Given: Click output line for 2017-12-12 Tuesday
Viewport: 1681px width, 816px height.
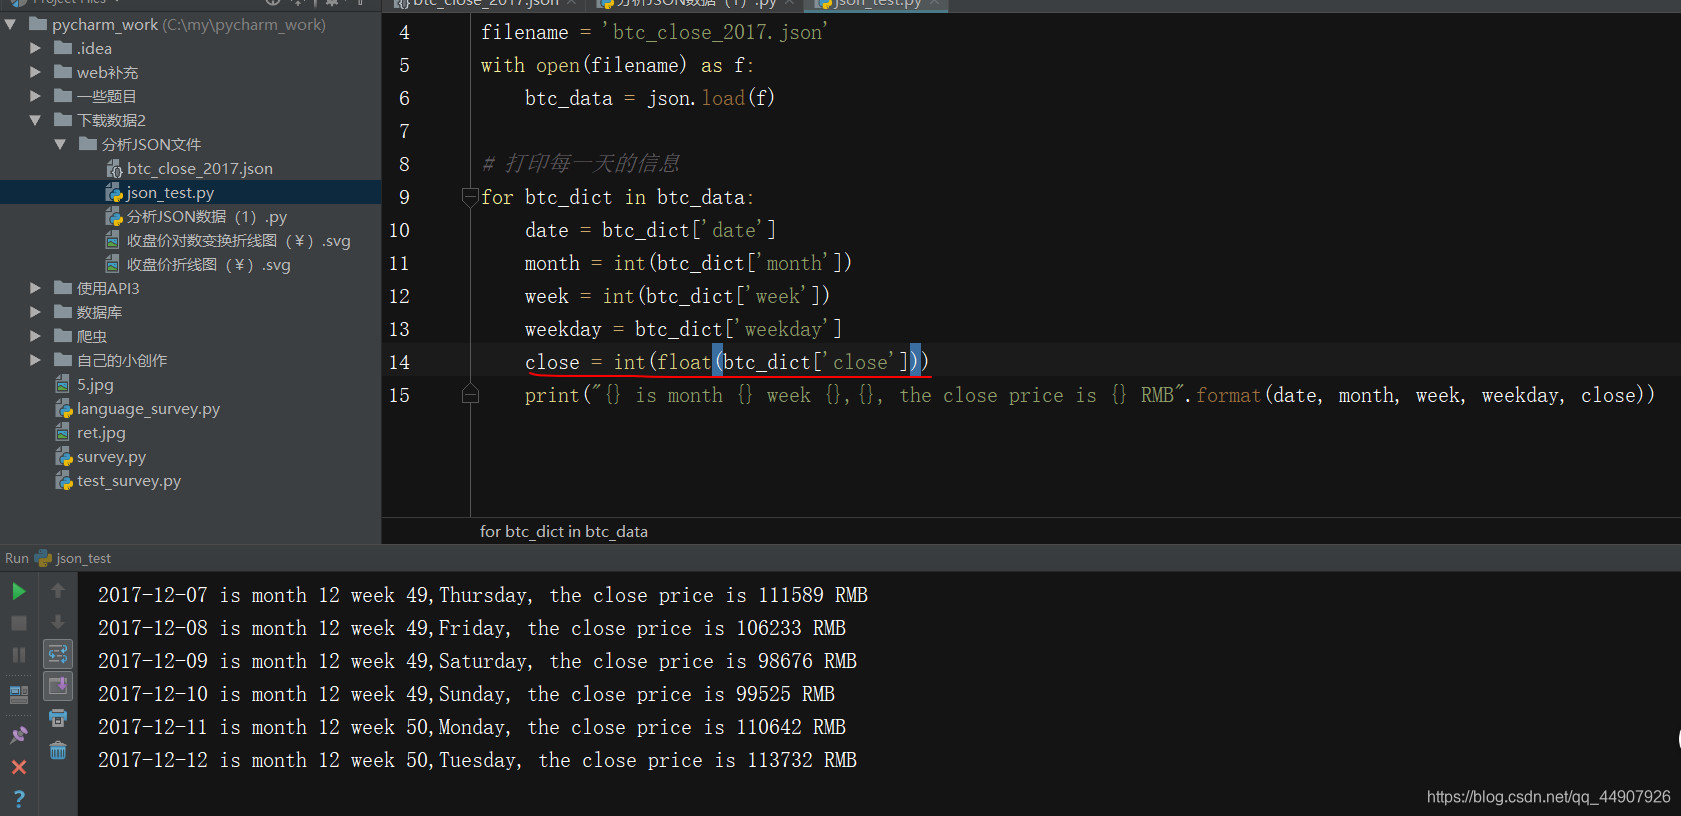Looking at the screenshot, I should (477, 760).
